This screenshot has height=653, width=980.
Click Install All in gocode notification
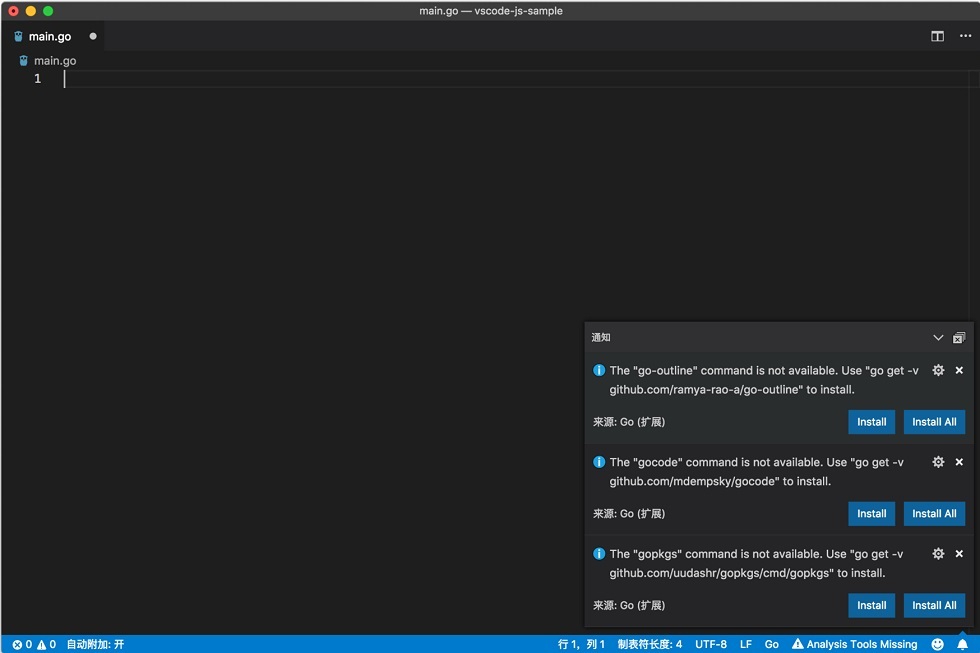coord(934,514)
